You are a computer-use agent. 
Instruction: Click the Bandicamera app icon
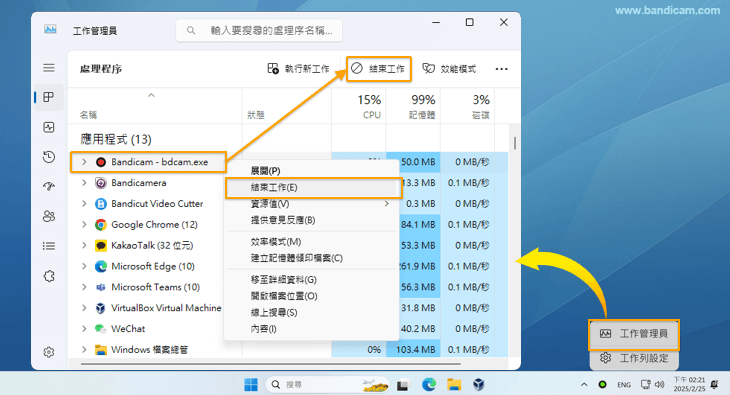click(101, 183)
